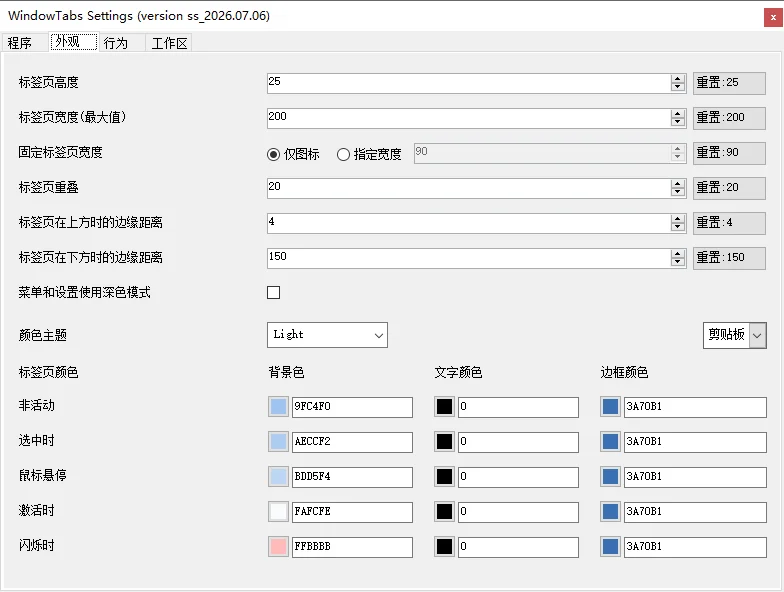
Task: Click the 非活动 border 3A70B1 field
Action: coord(695,407)
